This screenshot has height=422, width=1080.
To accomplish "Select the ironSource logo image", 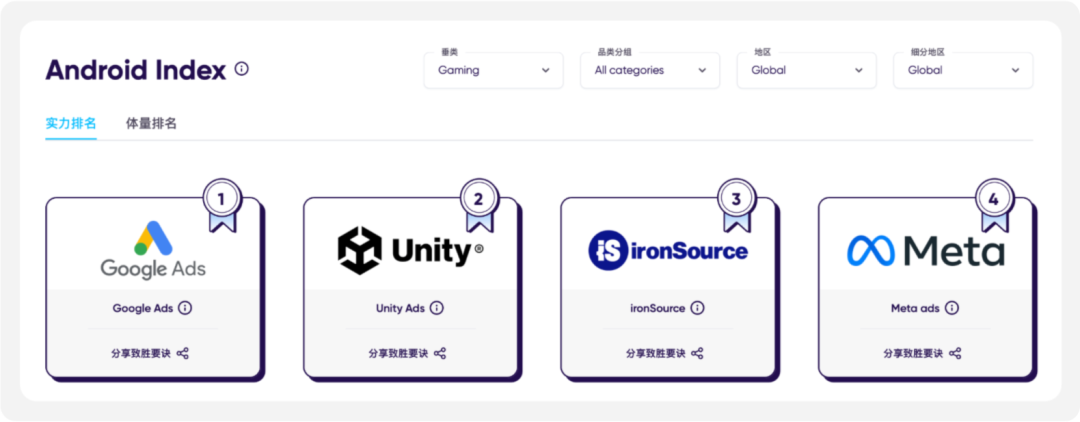I will coord(668,251).
